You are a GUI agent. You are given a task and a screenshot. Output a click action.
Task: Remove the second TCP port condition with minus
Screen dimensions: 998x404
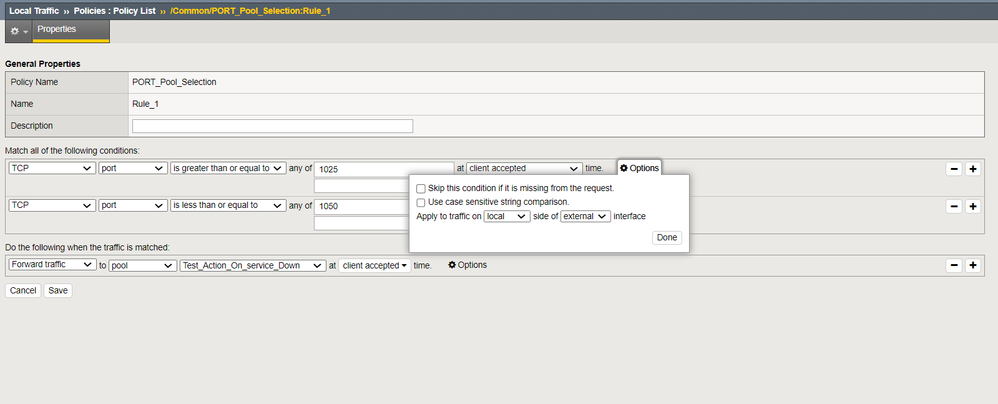(953, 206)
